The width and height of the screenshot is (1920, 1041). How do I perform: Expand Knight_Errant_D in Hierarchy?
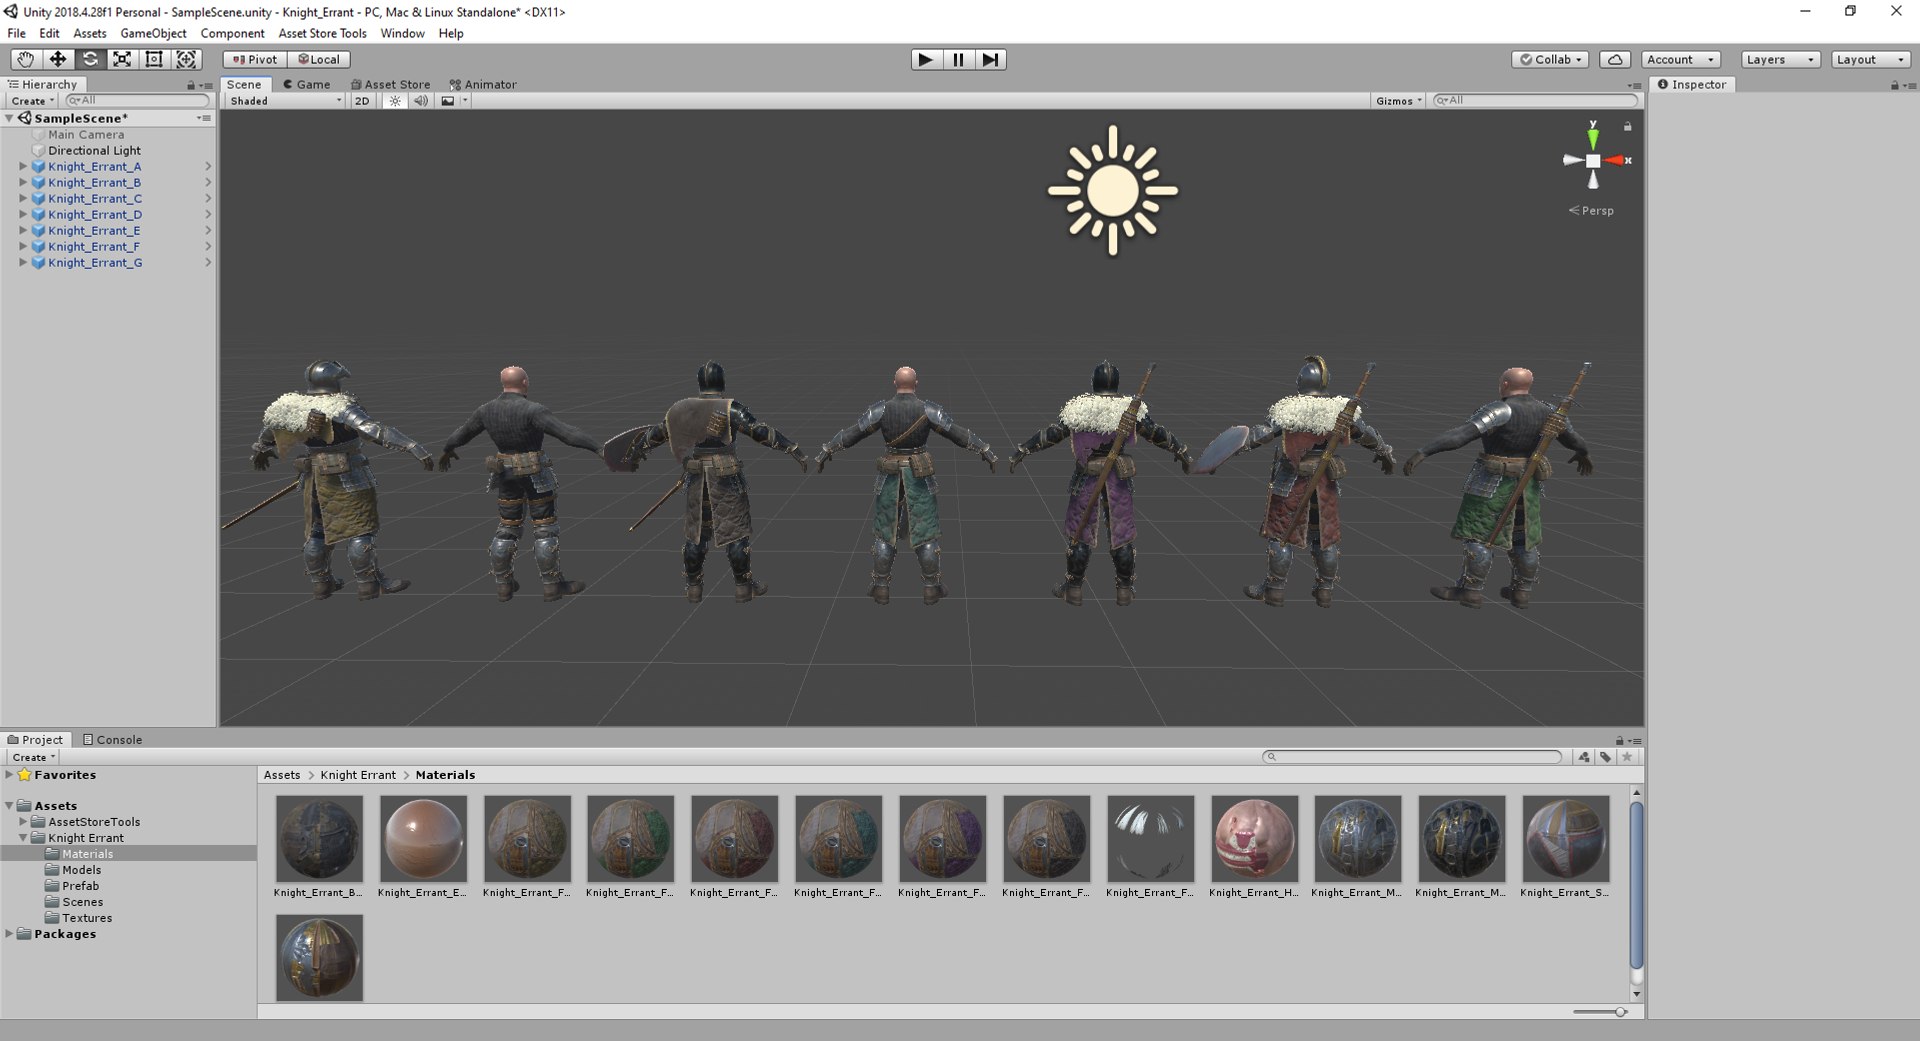(x=23, y=214)
